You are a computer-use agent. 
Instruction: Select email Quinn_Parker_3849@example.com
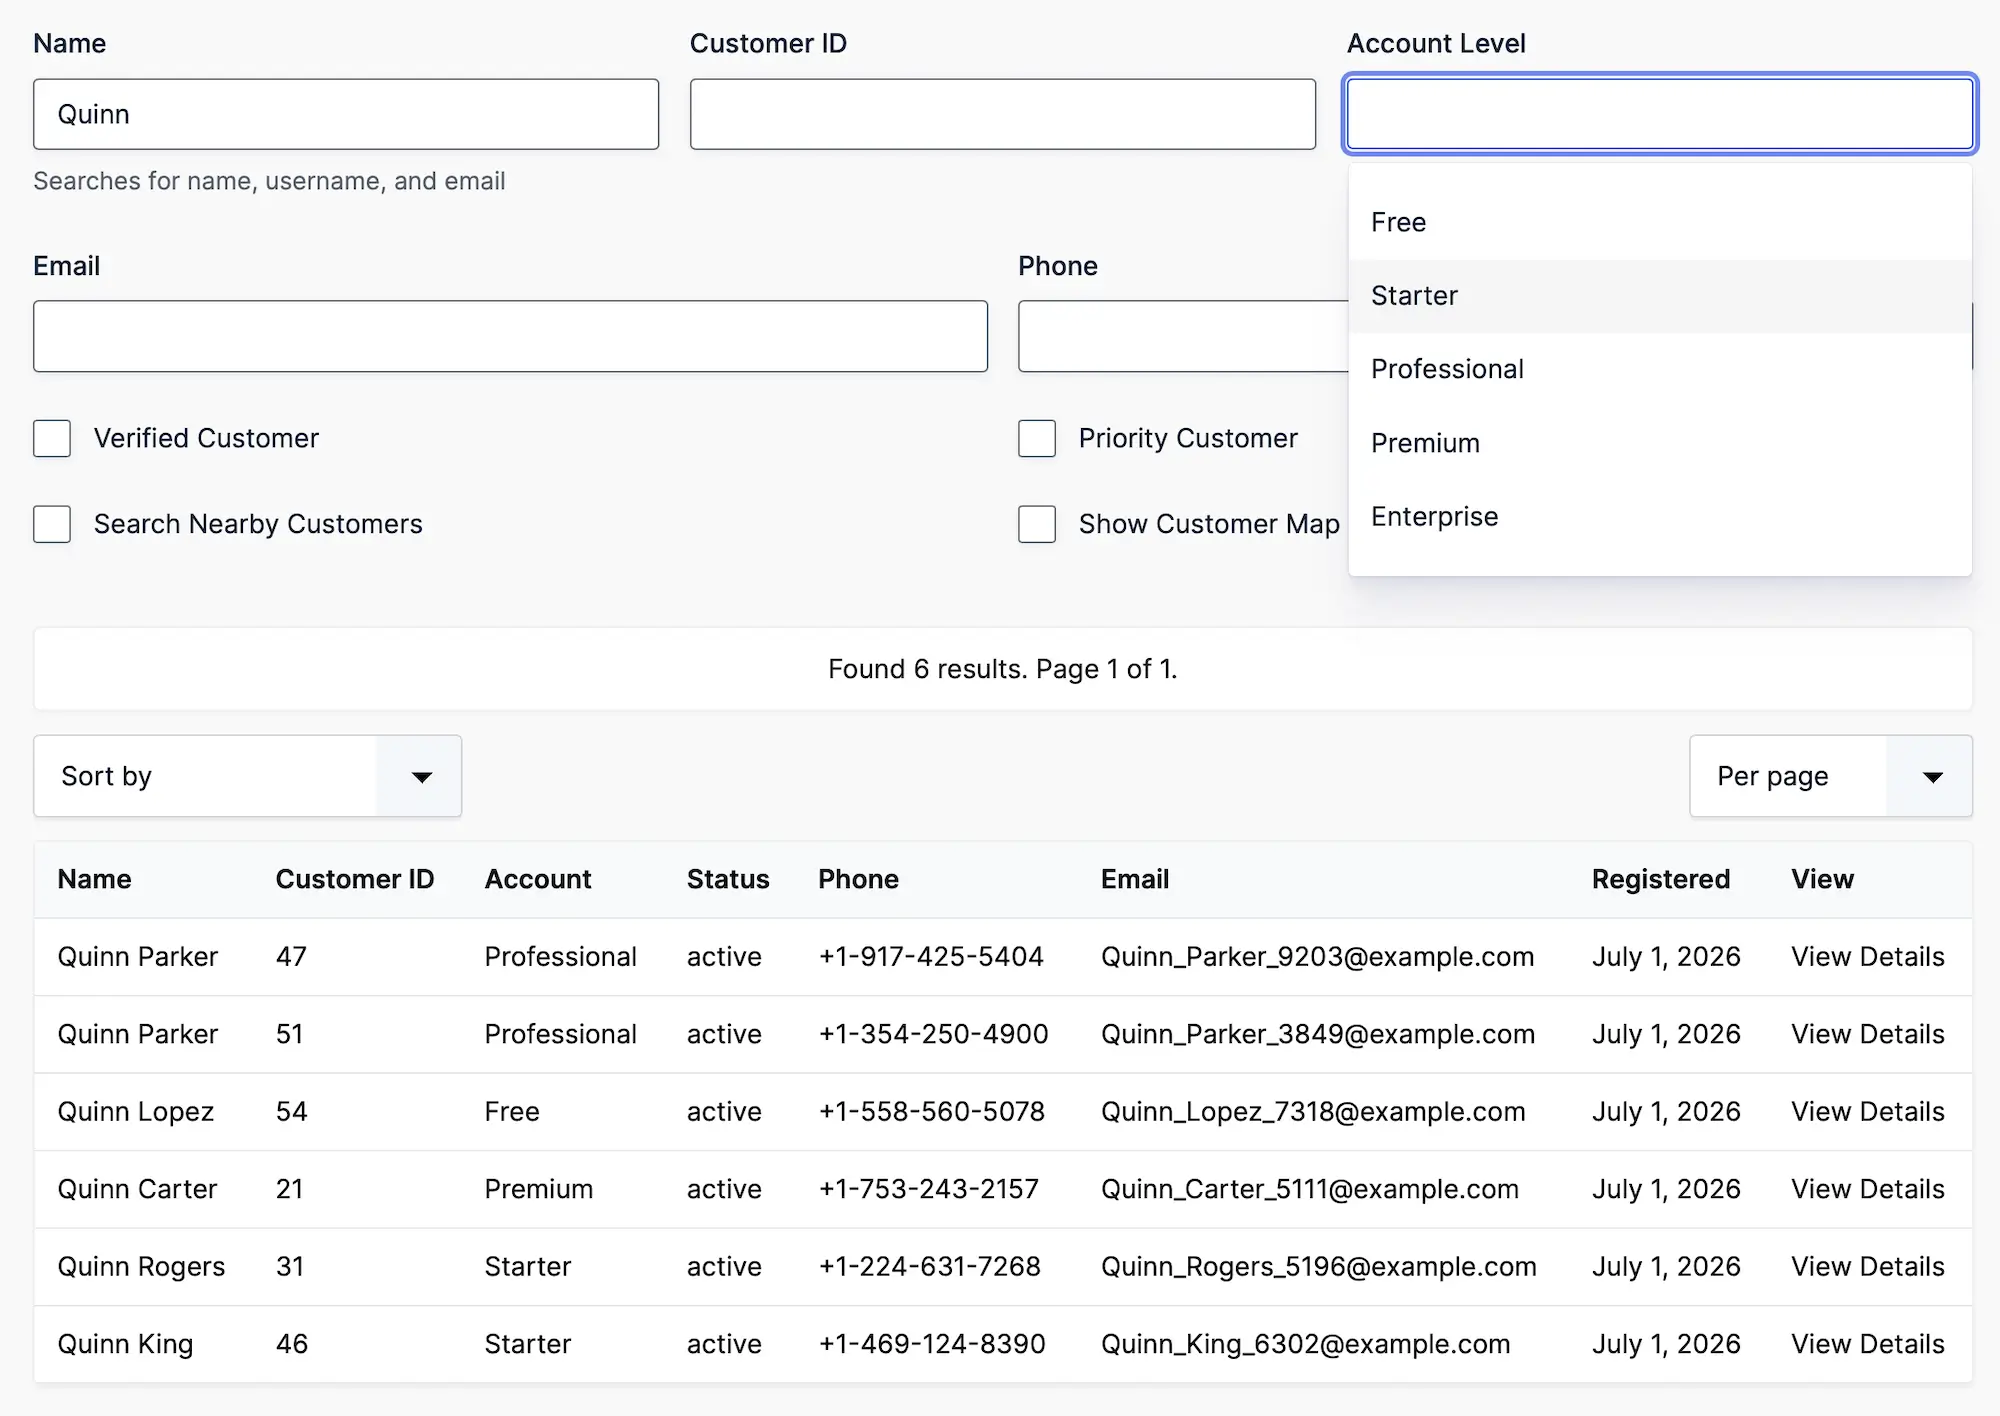[x=1318, y=1034]
